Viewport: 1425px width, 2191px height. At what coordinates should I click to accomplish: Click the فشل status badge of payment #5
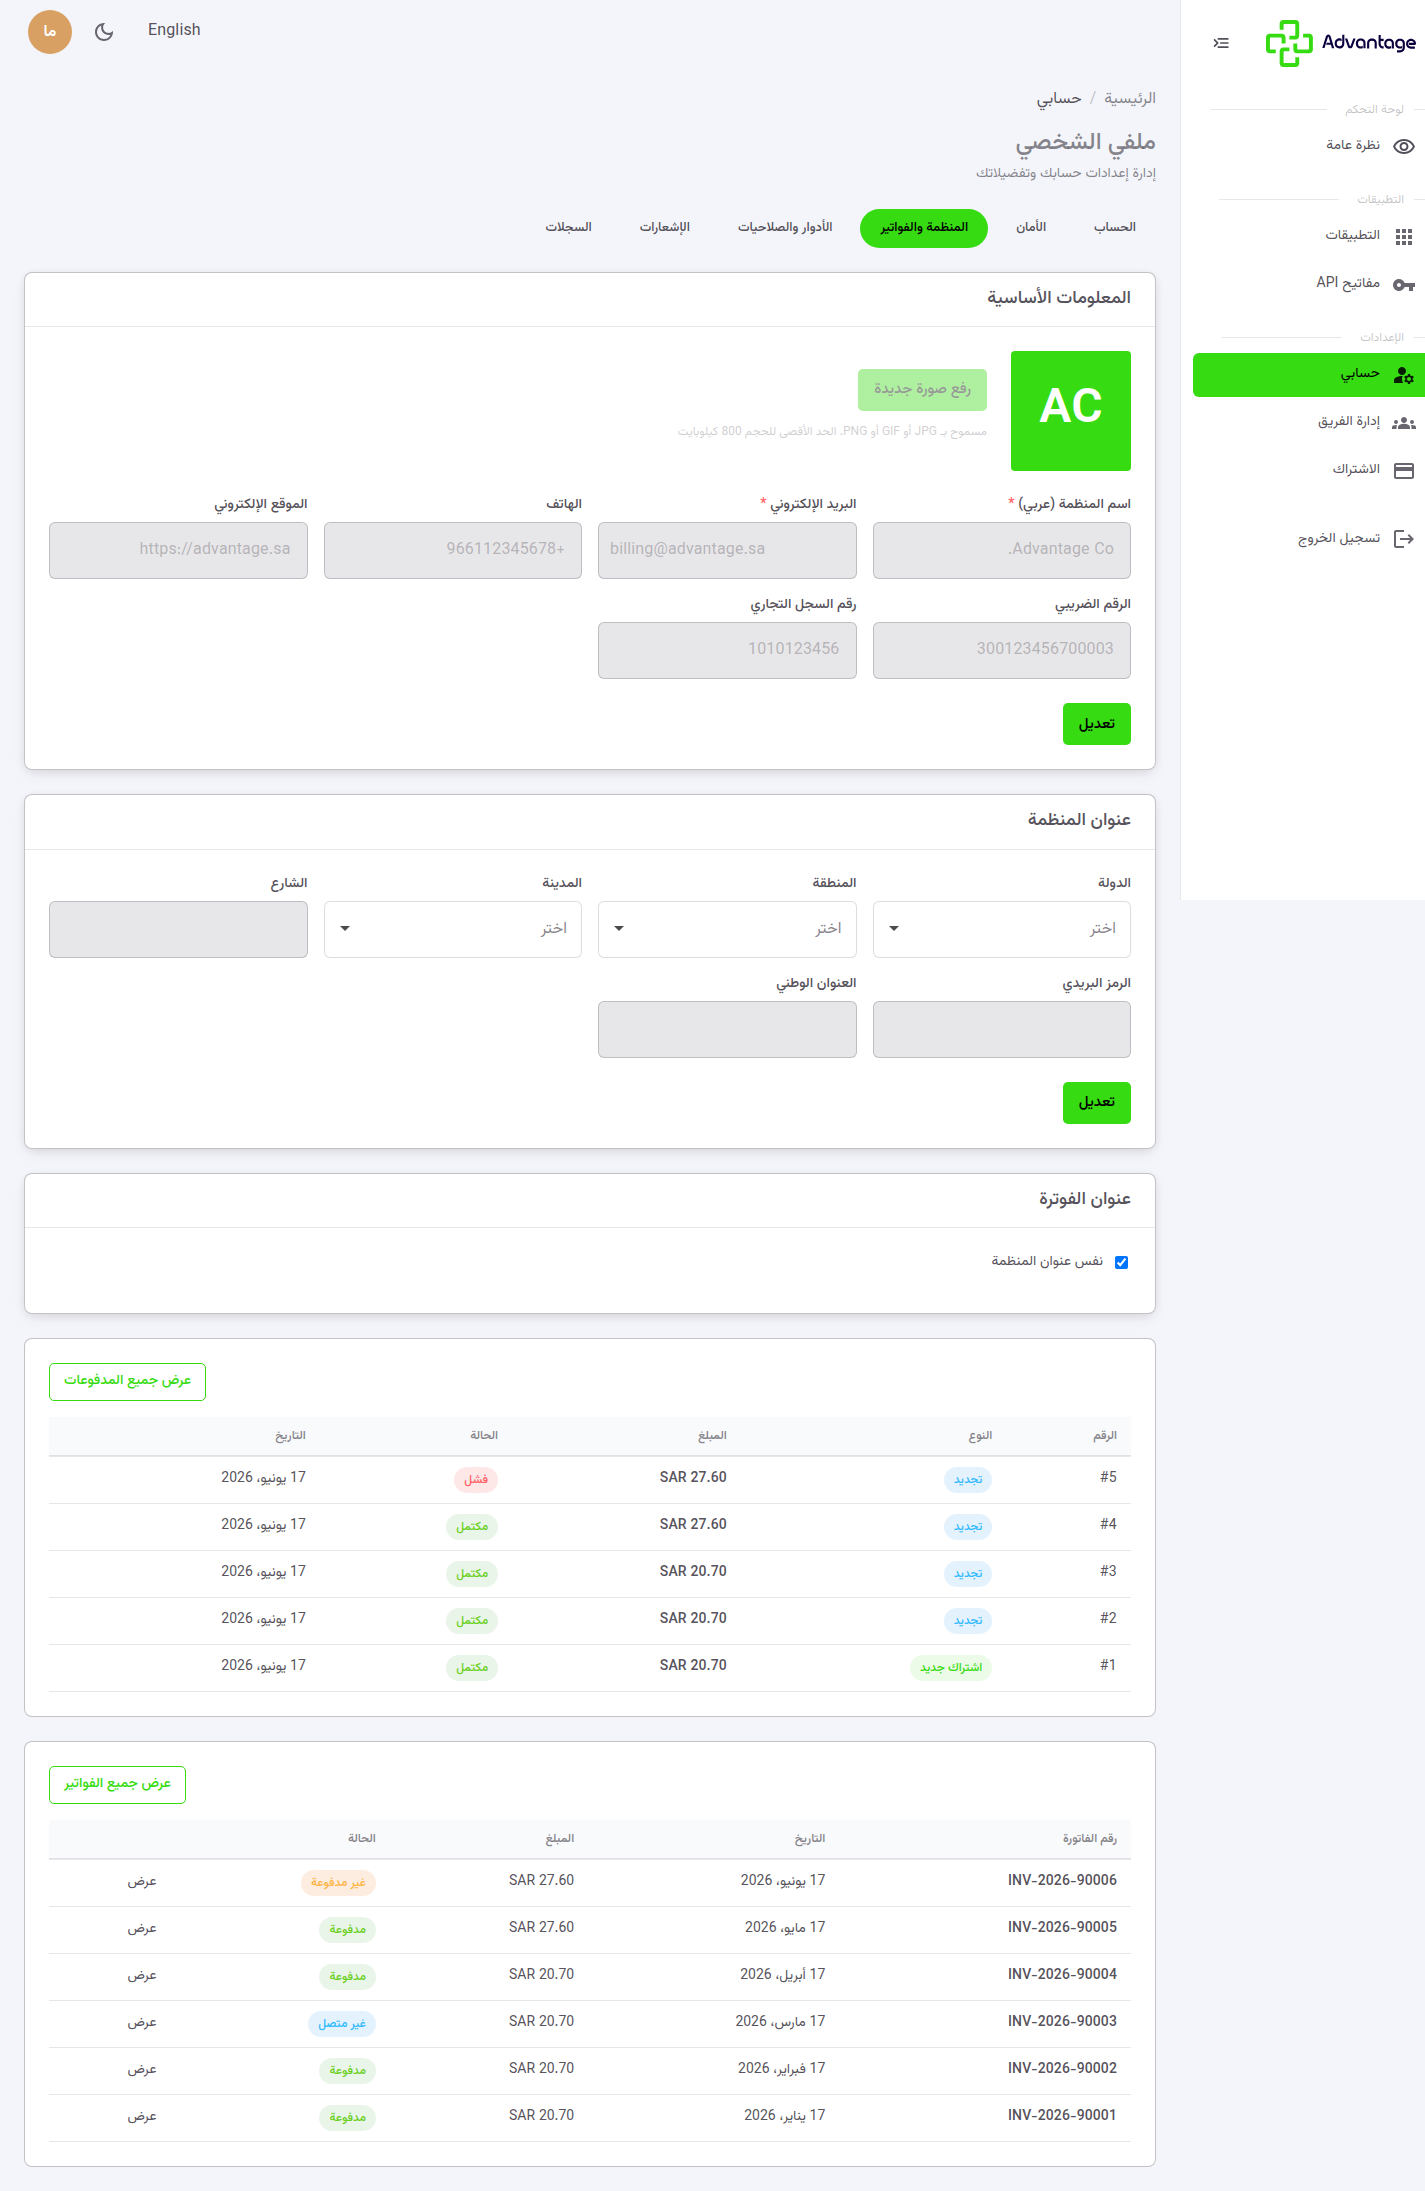[476, 1479]
